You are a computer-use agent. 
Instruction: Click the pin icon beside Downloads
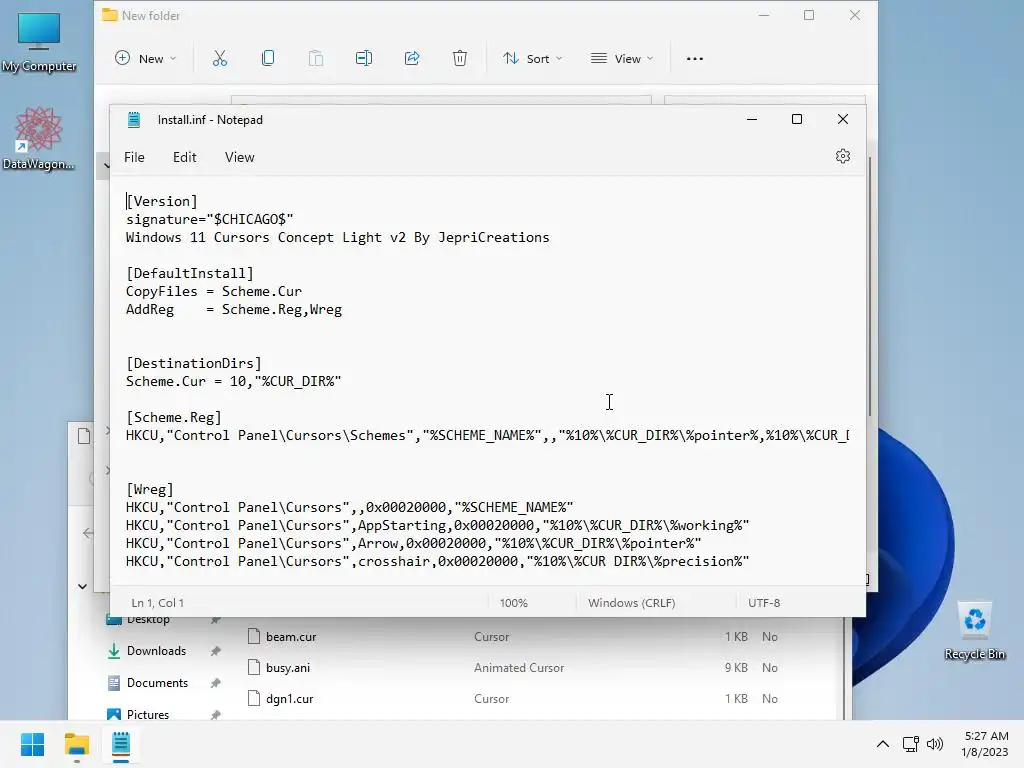pyautogui.click(x=216, y=651)
